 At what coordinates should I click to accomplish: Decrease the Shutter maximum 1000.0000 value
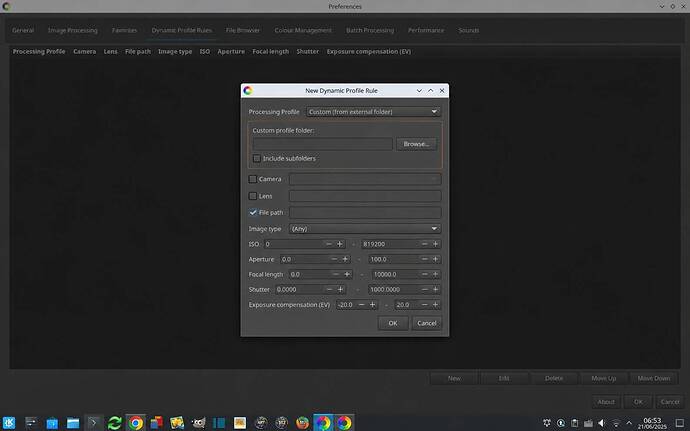coord(424,289)
